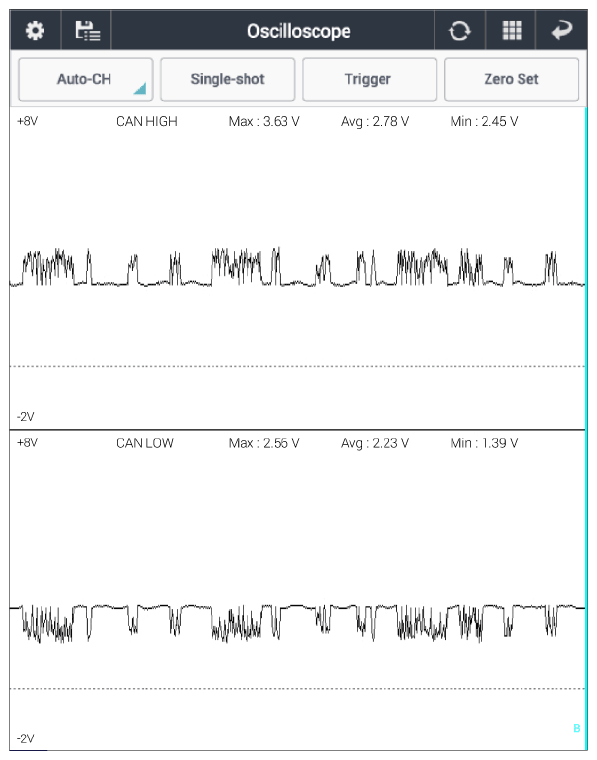The height and width of the screenshot is (760, 597).
Task: Click the teal triangle on Auto-CH
Action: click(x=140, y=89)
